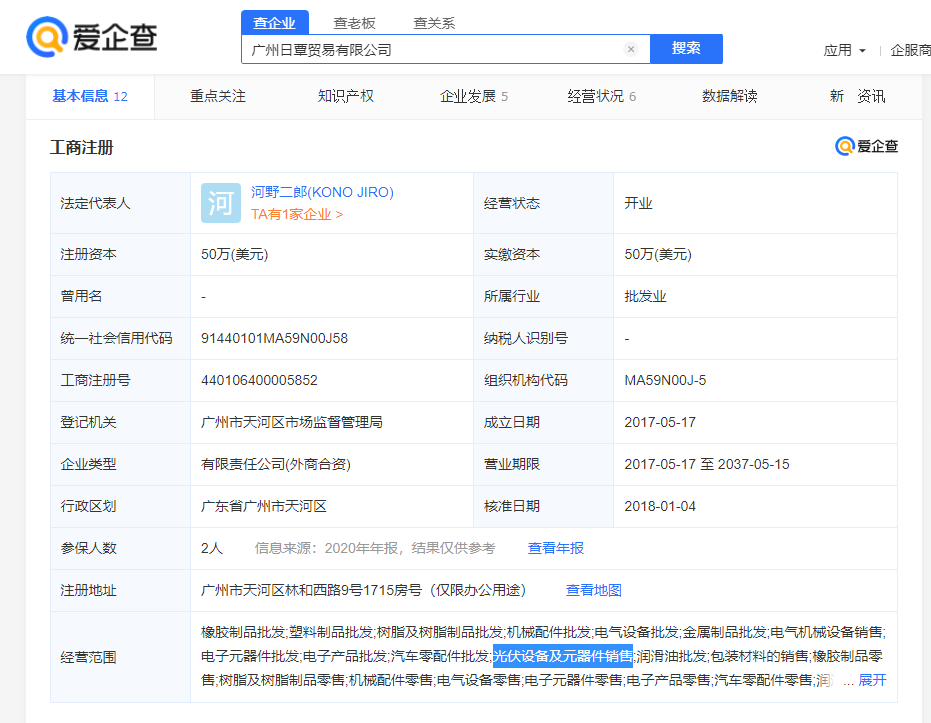Viewport: 931px width, 723px height.
Task: Switch to the 查老板 search tab
Action: [x=354, y=23]
